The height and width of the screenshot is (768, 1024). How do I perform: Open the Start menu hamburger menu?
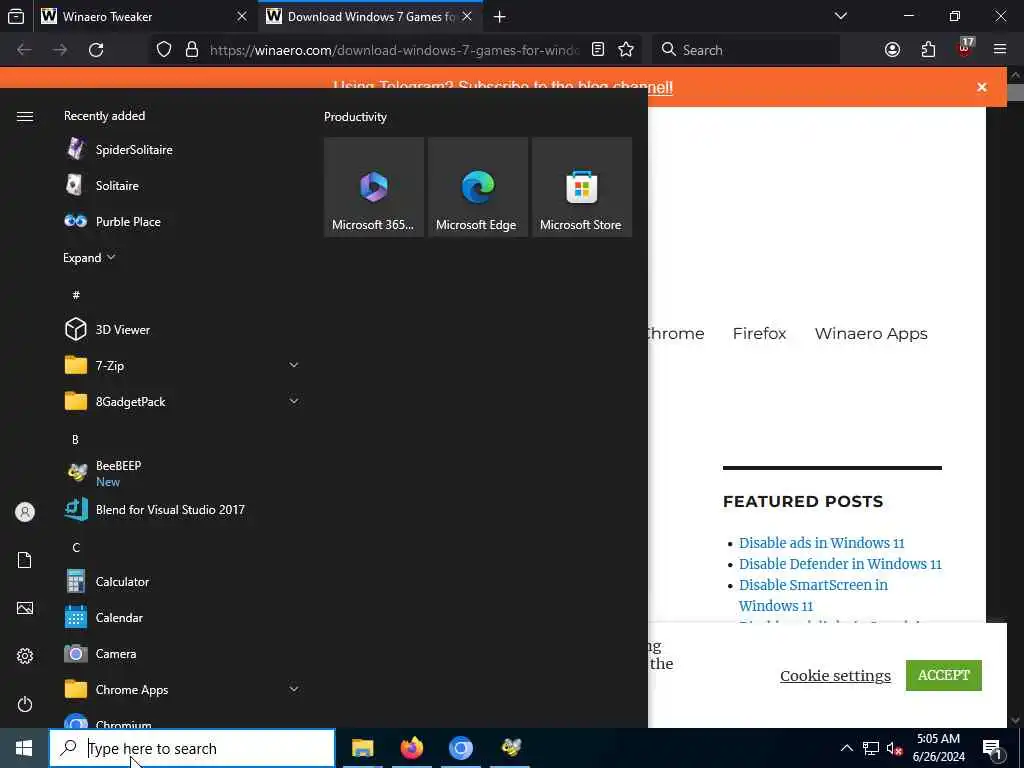25,116
